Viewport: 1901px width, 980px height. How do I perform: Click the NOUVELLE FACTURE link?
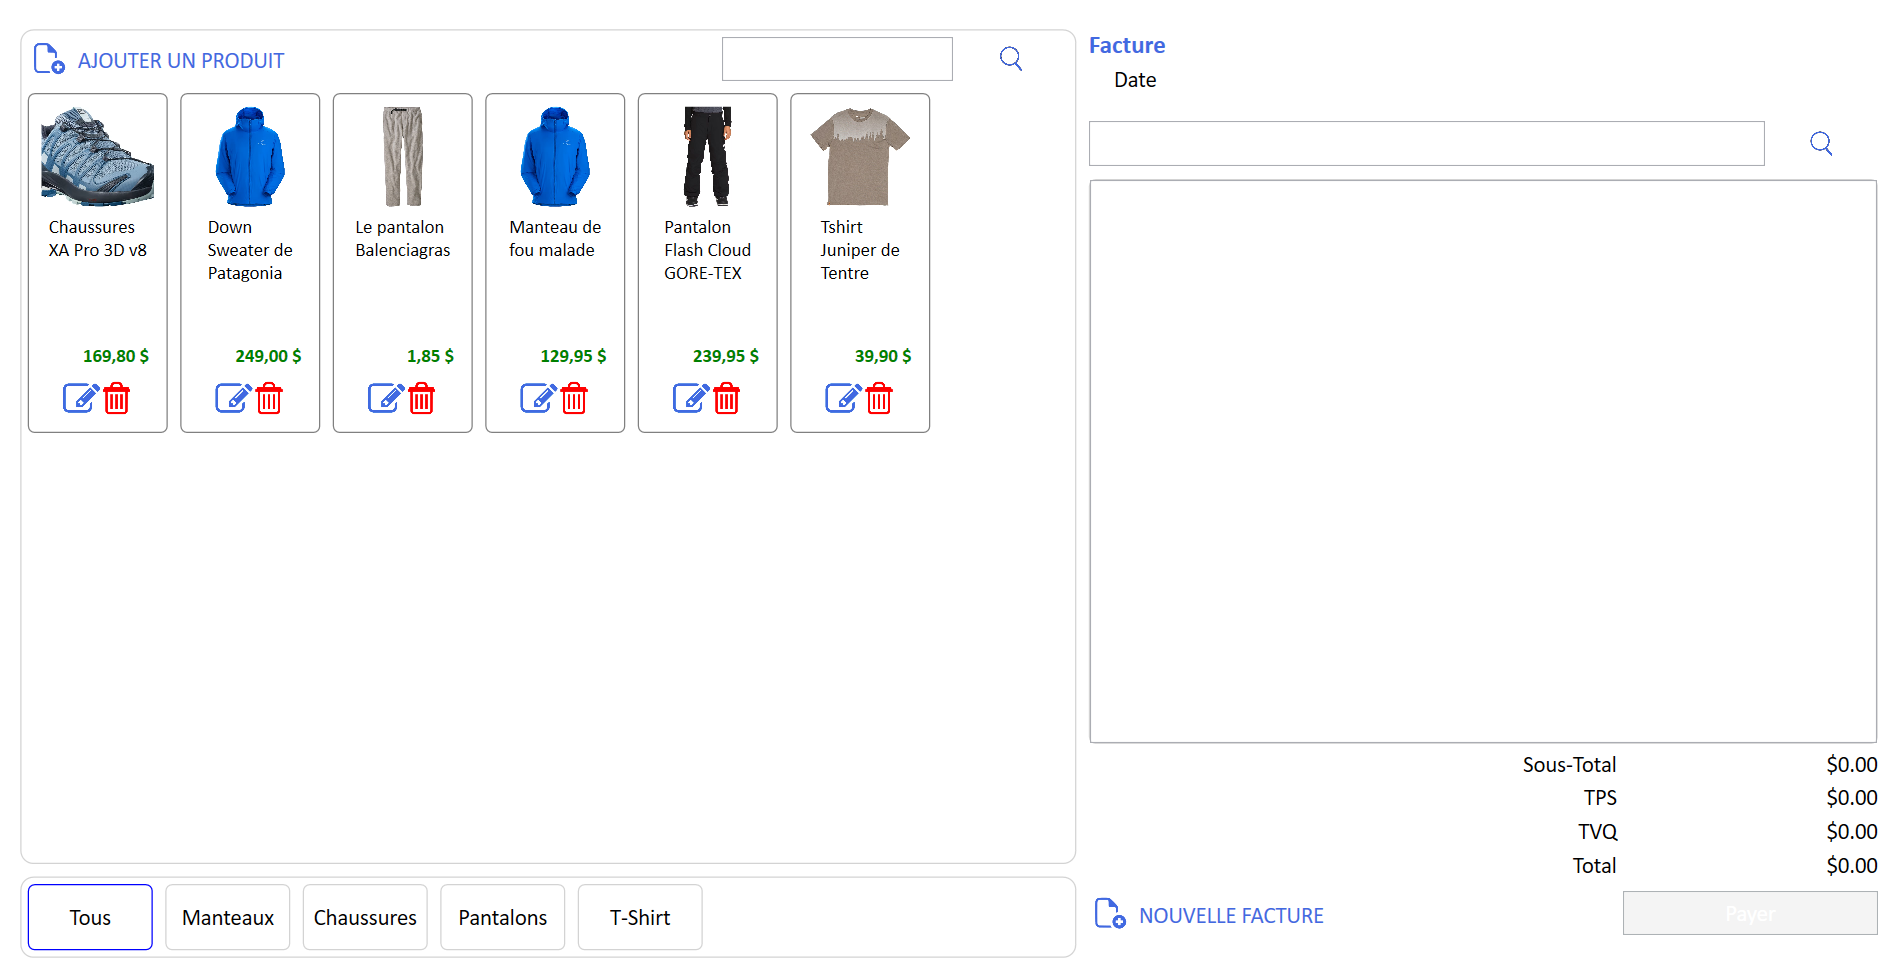[1231, 914]
